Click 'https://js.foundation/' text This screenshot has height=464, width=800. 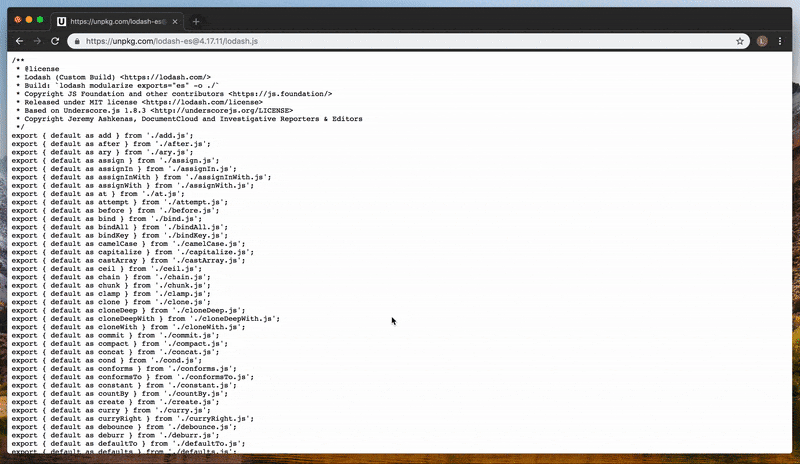280,94
